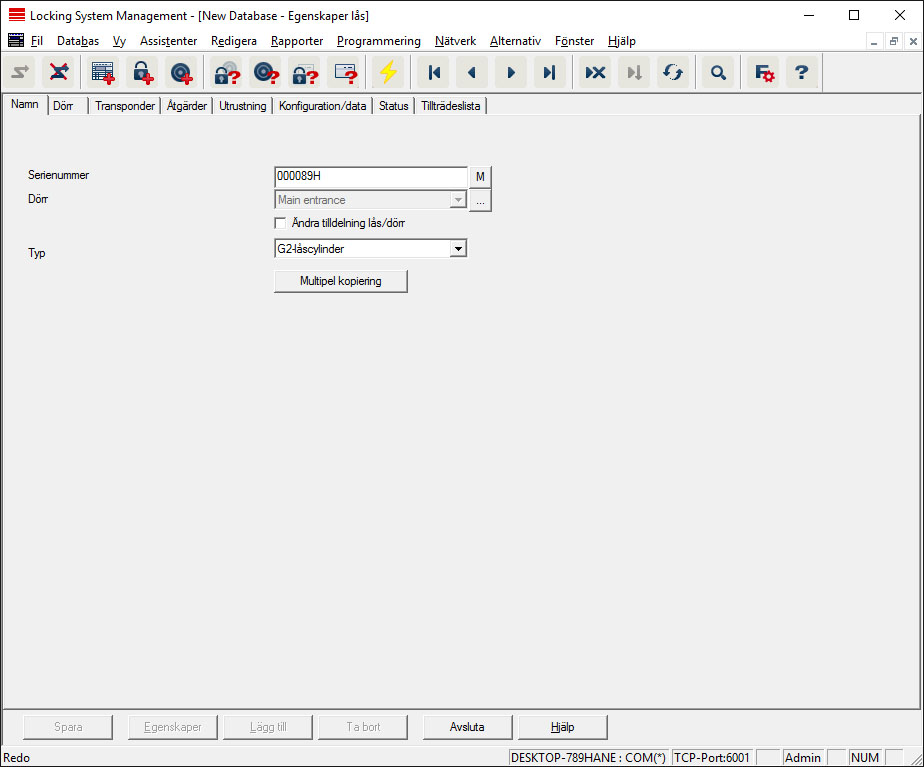This screenshot has width=924, height=767.
Task: Switch to the Transponder tab
Action: coord(125,106)
